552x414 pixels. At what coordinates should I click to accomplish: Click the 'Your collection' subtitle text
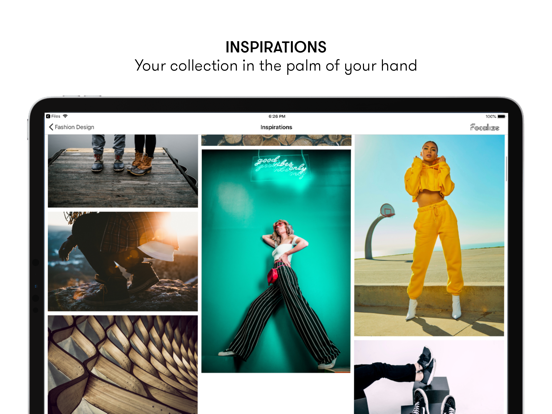276,66
